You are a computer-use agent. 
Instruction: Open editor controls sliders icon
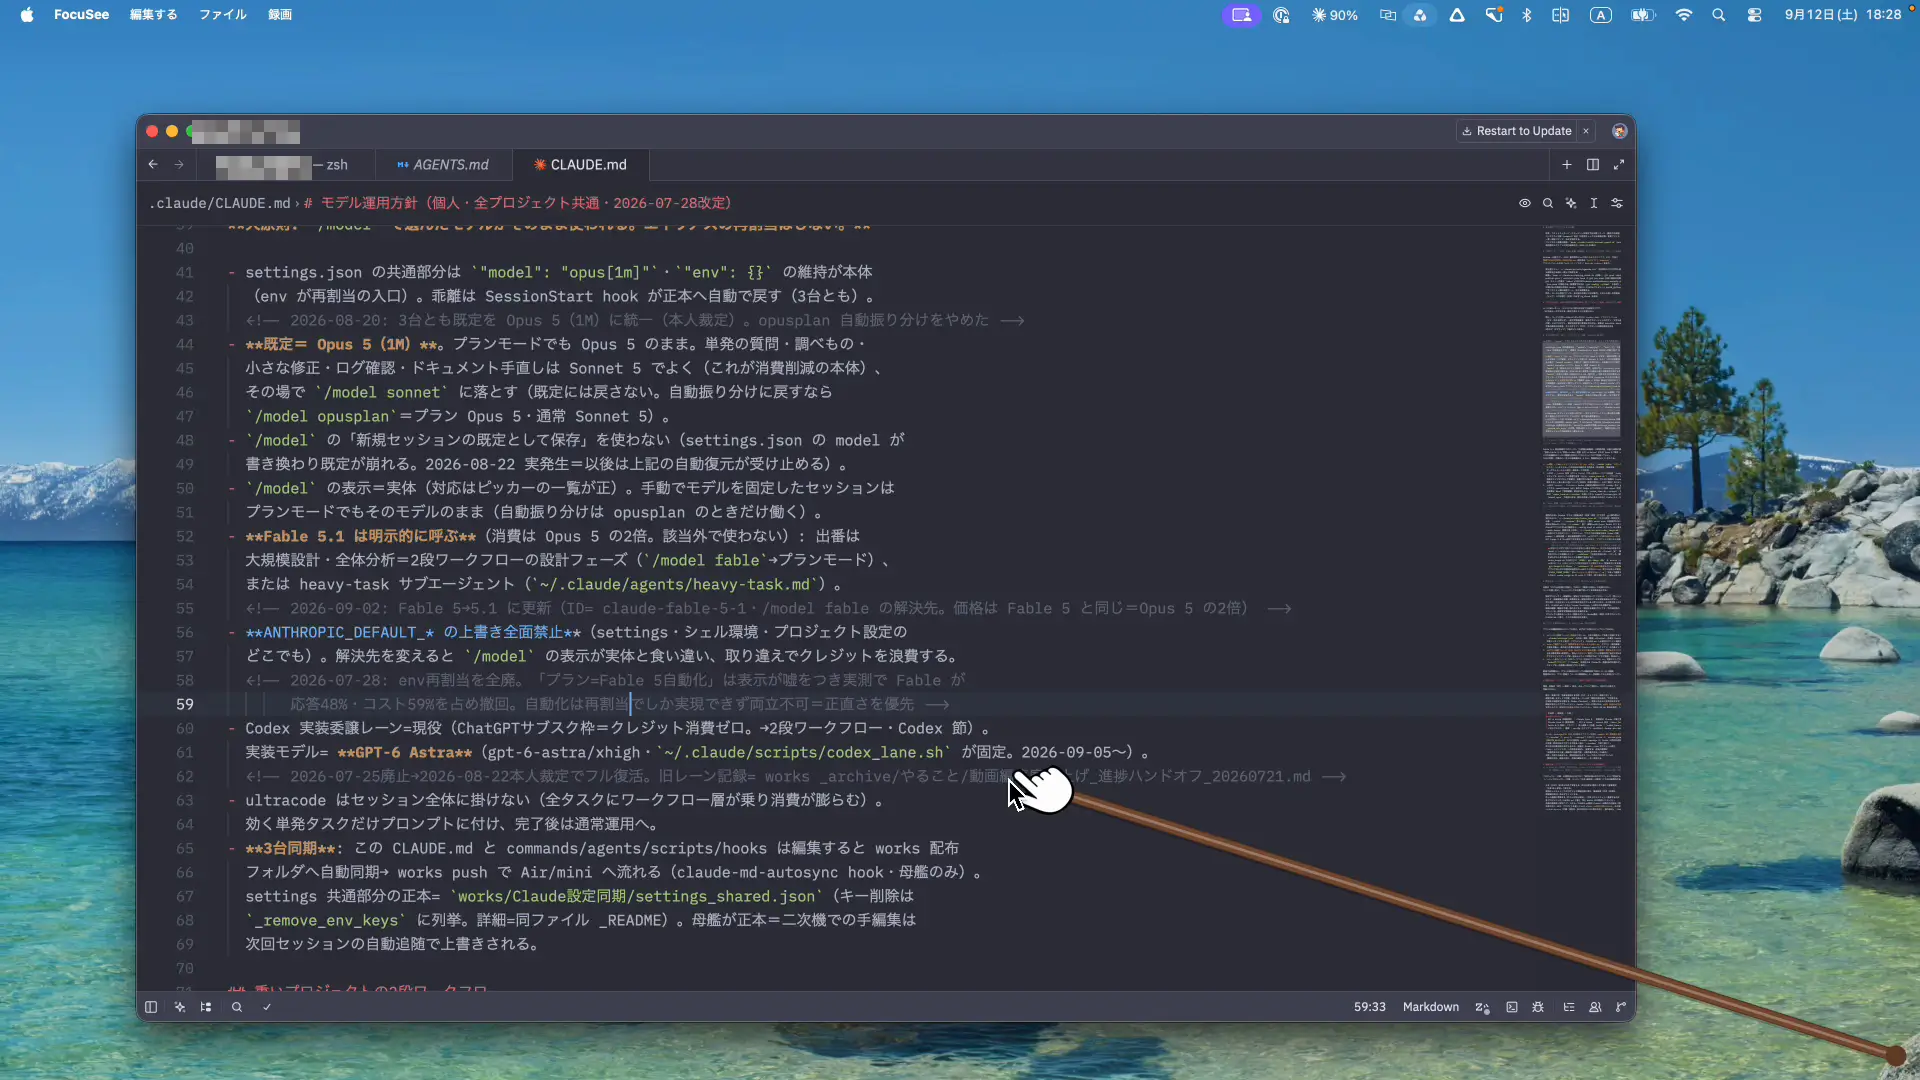pos(1617,203)
